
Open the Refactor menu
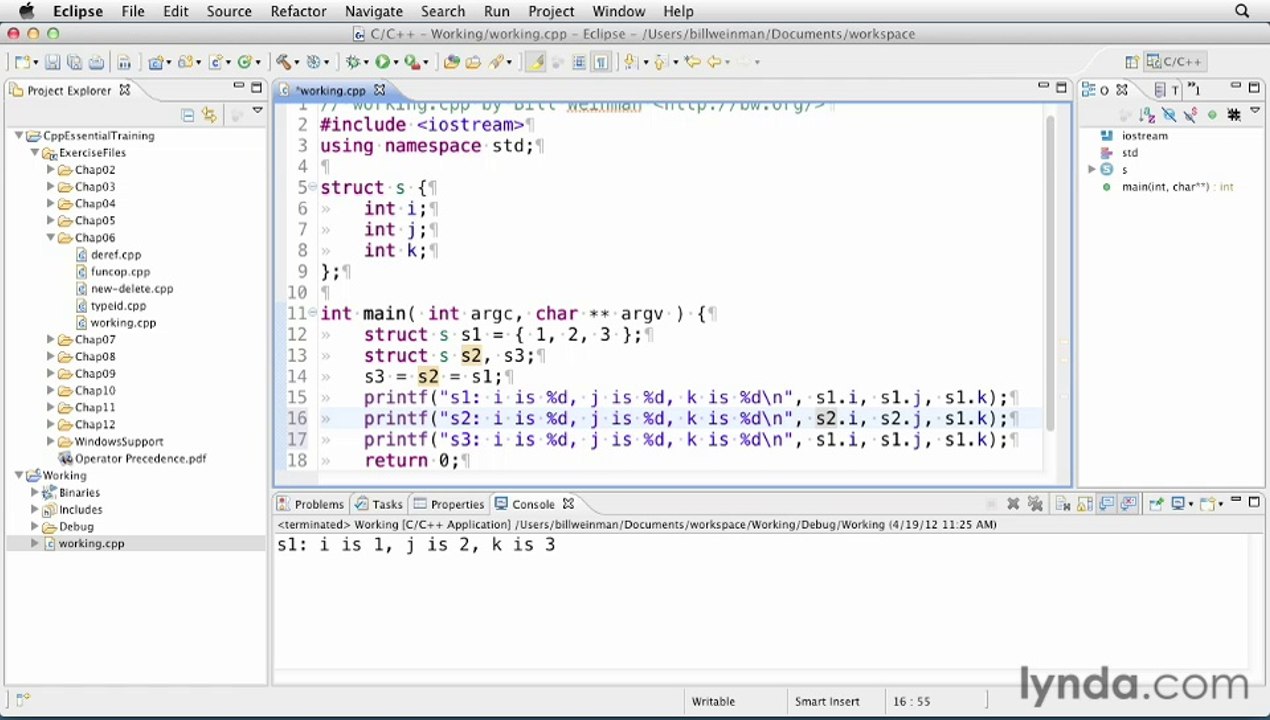[298, 11]
